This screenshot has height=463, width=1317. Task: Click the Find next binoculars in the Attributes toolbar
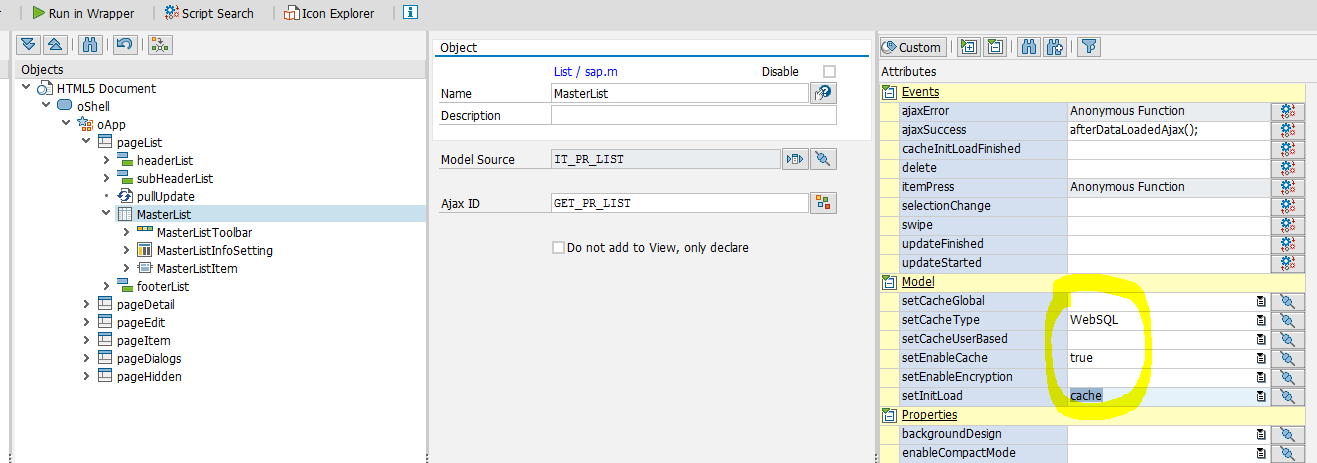click(1054, 47)
